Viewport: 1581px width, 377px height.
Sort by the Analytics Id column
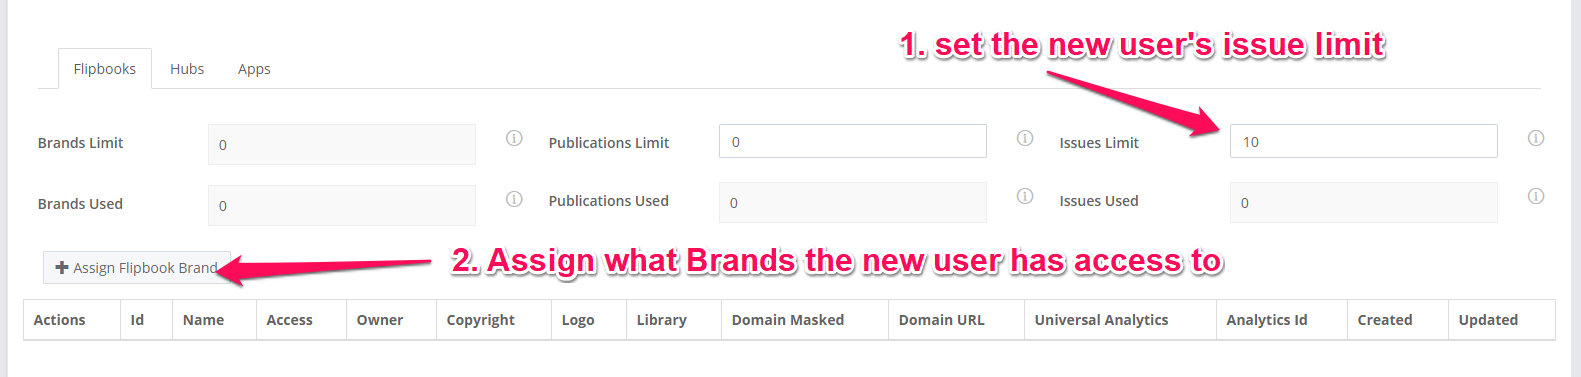[x=1267, y=320]
